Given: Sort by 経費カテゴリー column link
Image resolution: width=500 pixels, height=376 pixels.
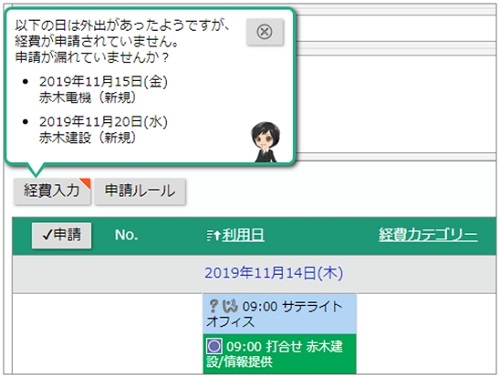Looking at the screenshot, I should click(x=428, y=235).
